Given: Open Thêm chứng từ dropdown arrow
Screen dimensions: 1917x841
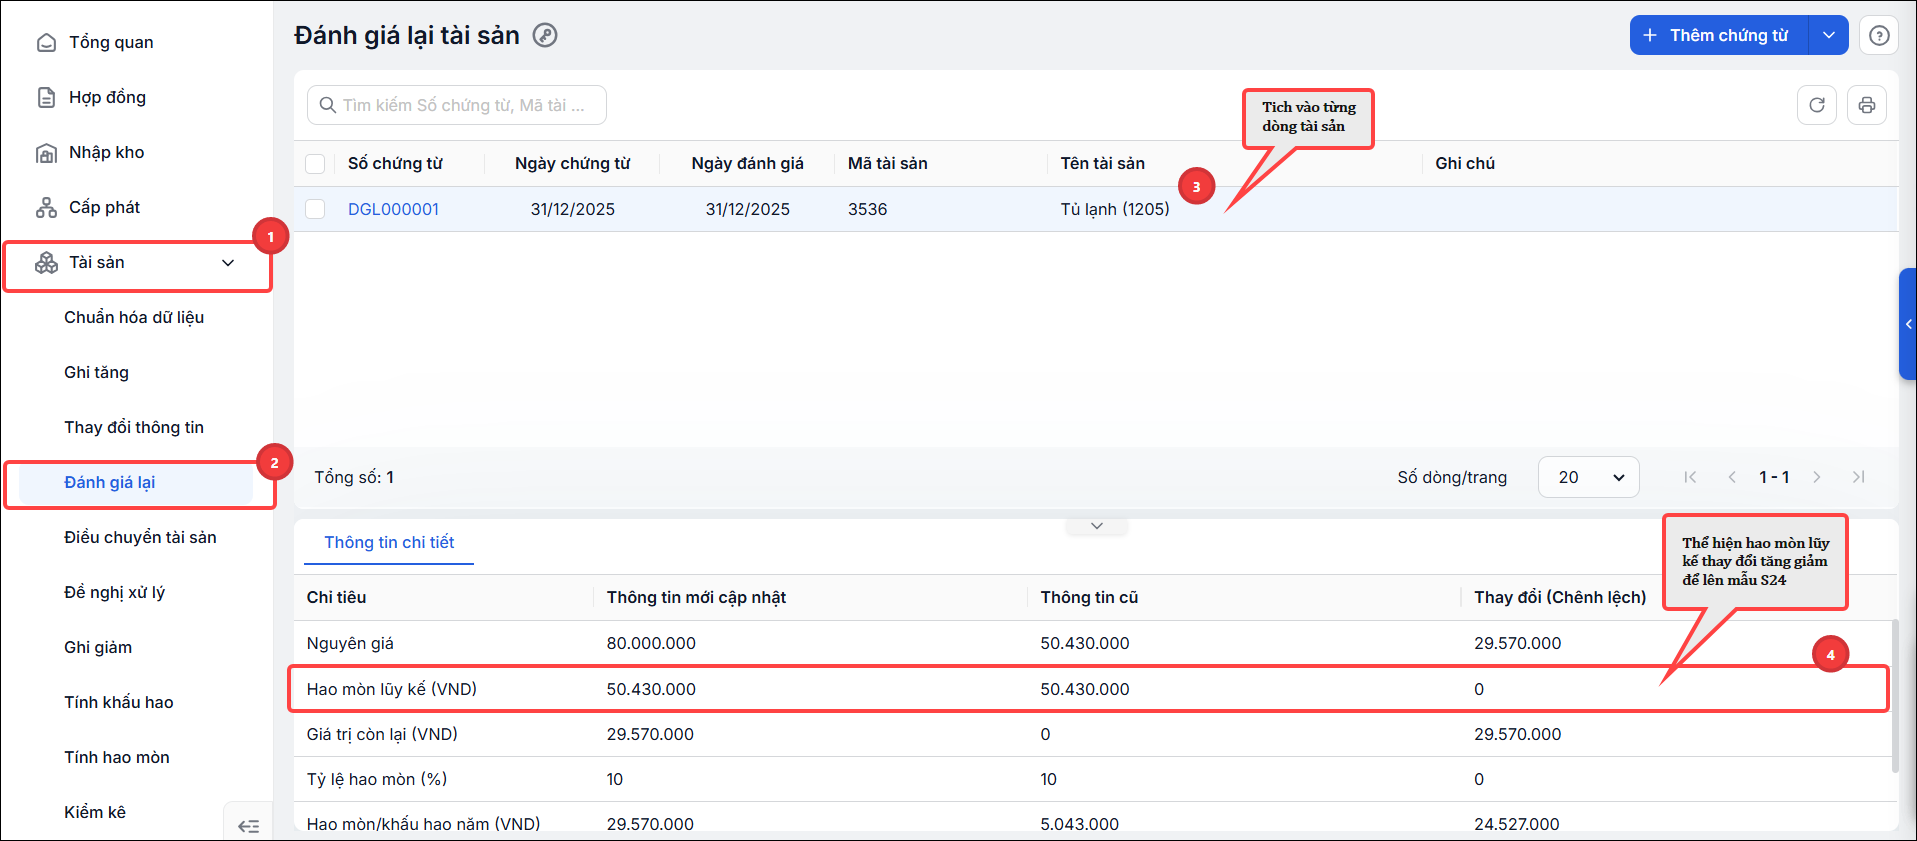Looking at the screenshot, I should coord(1828,35).
